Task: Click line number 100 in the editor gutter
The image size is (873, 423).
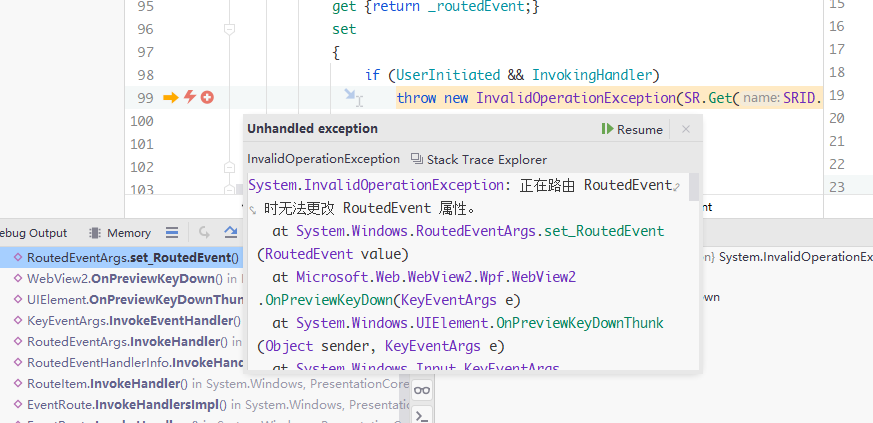Action: 142,121
